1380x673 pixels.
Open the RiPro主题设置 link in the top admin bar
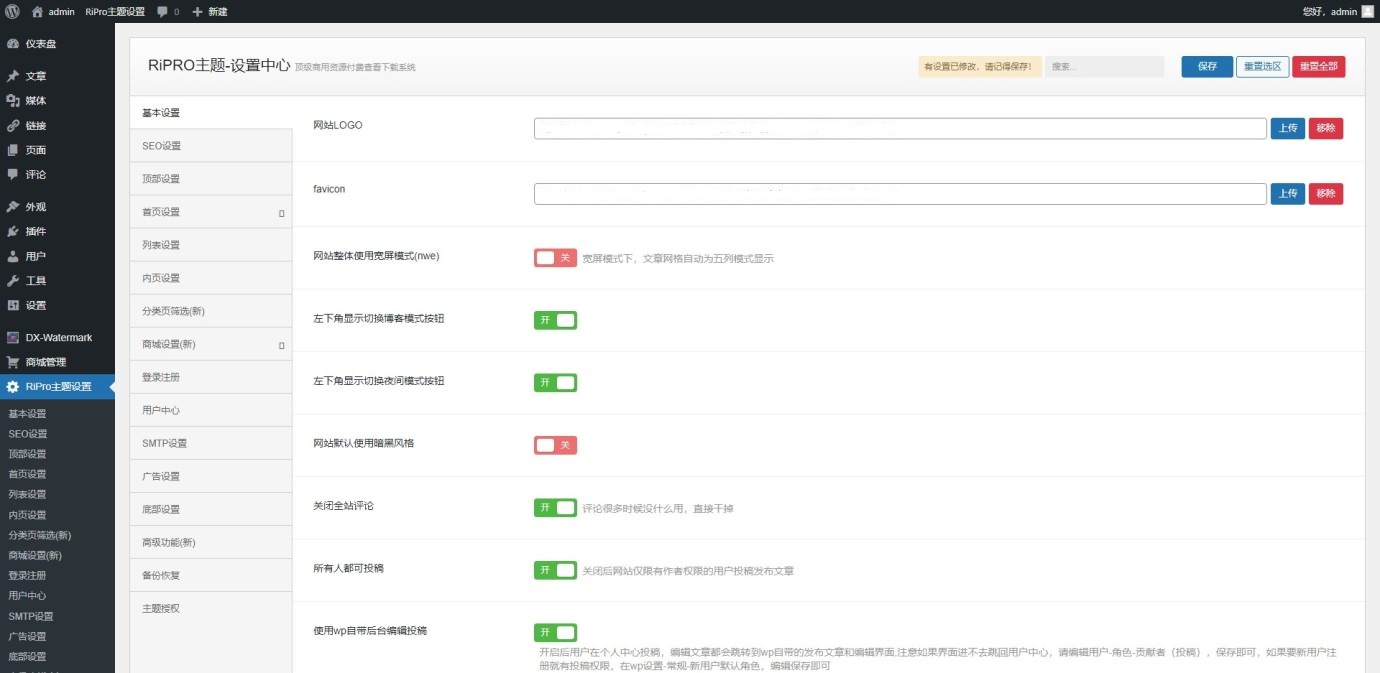(115, 11)
